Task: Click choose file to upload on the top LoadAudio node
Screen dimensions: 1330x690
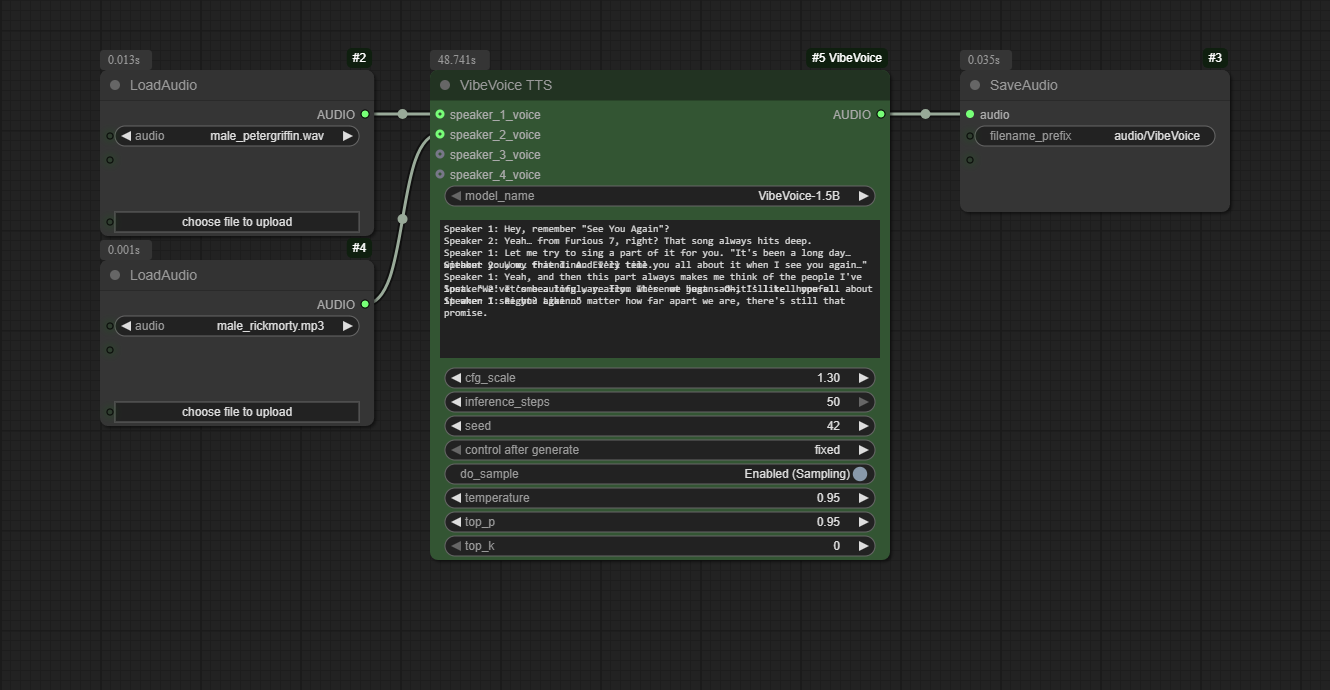Action: coord(237,221)
